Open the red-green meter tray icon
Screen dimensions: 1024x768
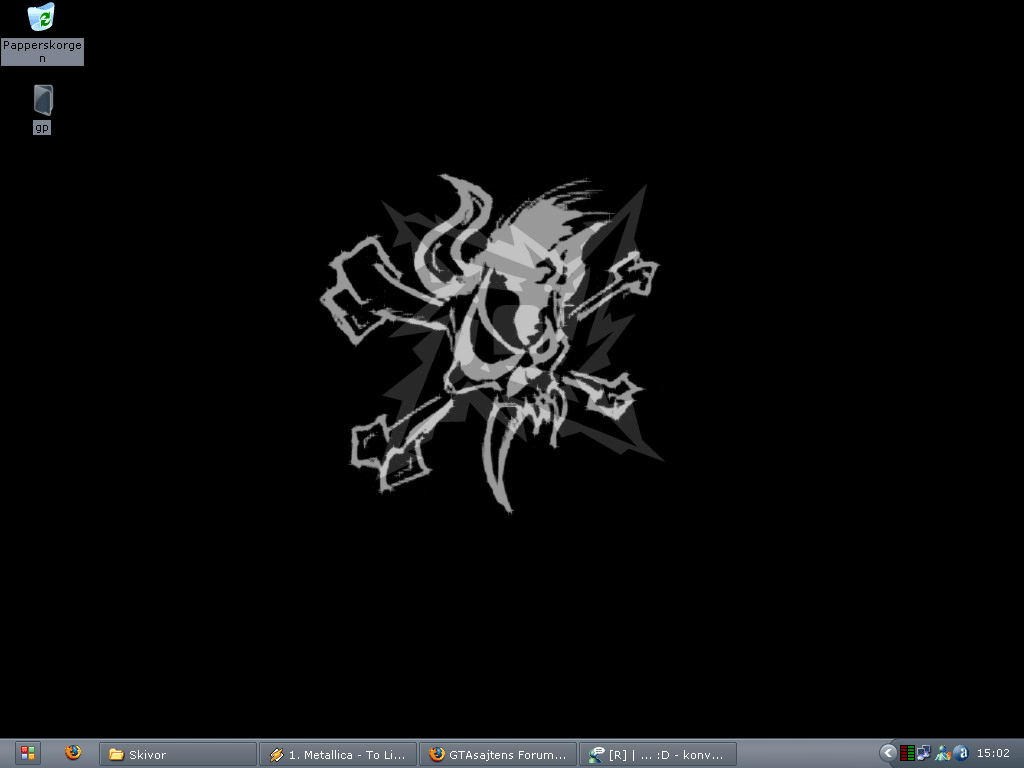coord(906,753)
